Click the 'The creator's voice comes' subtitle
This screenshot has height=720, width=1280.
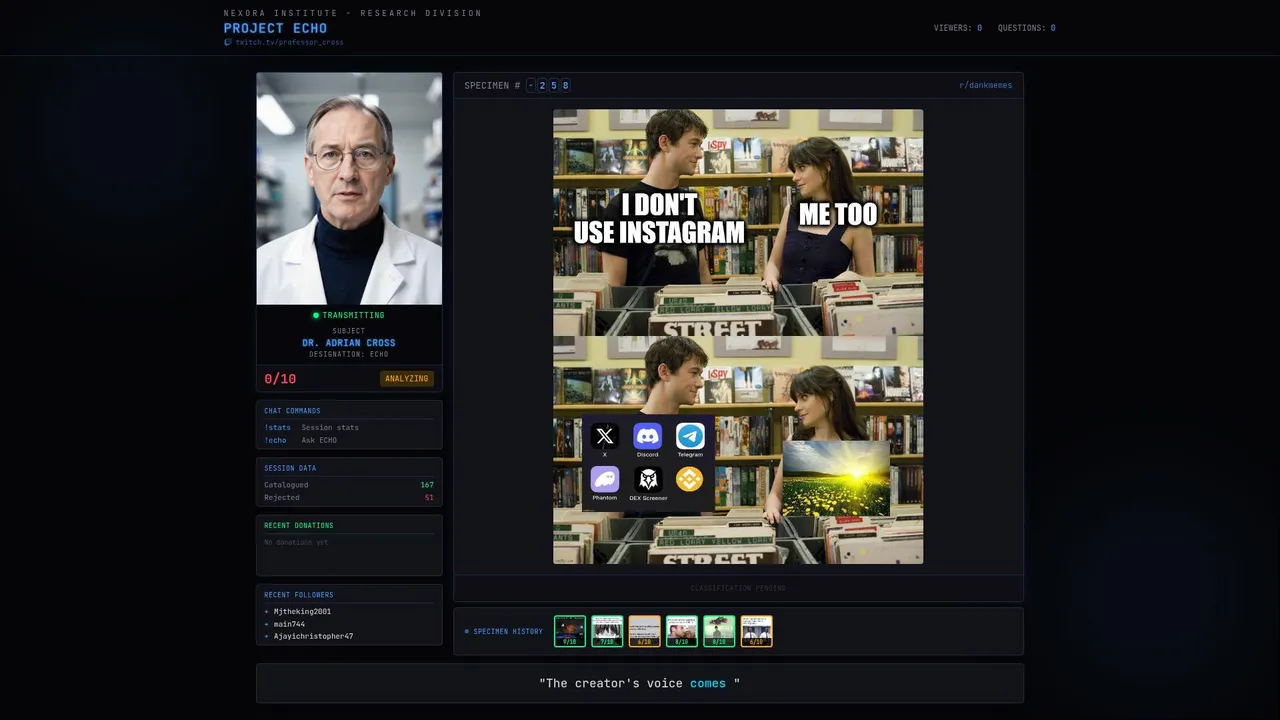[639, 683]
